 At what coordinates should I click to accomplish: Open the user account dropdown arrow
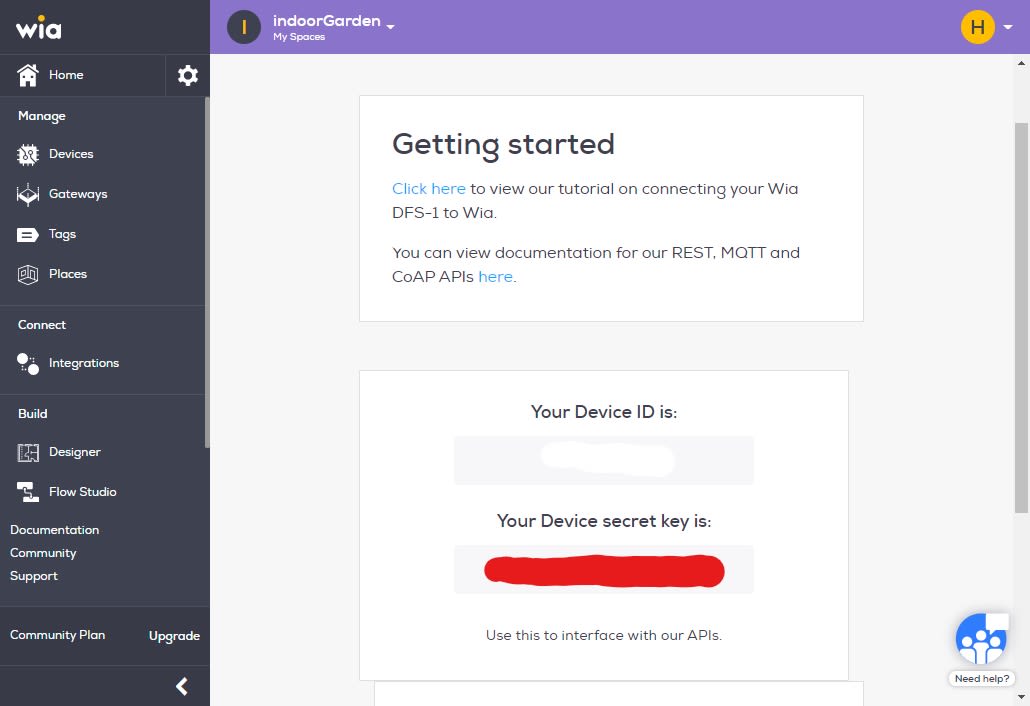pos(1008,27)
